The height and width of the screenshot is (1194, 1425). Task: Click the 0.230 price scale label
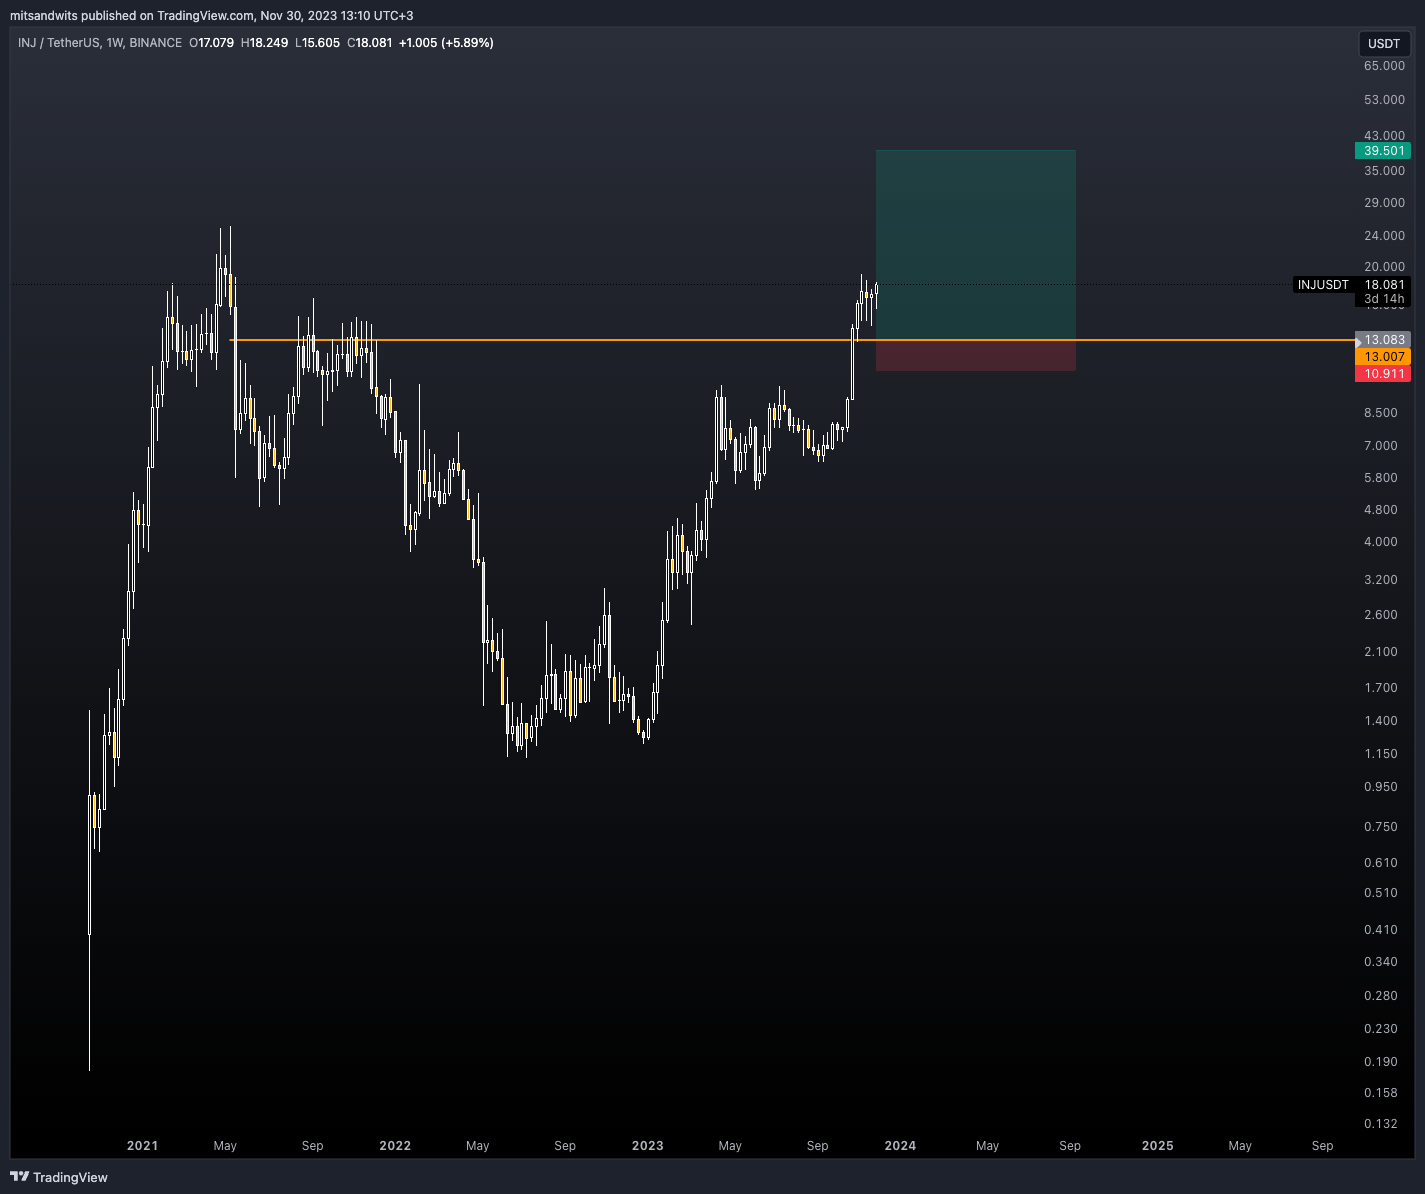[x=1381, y=1029]
